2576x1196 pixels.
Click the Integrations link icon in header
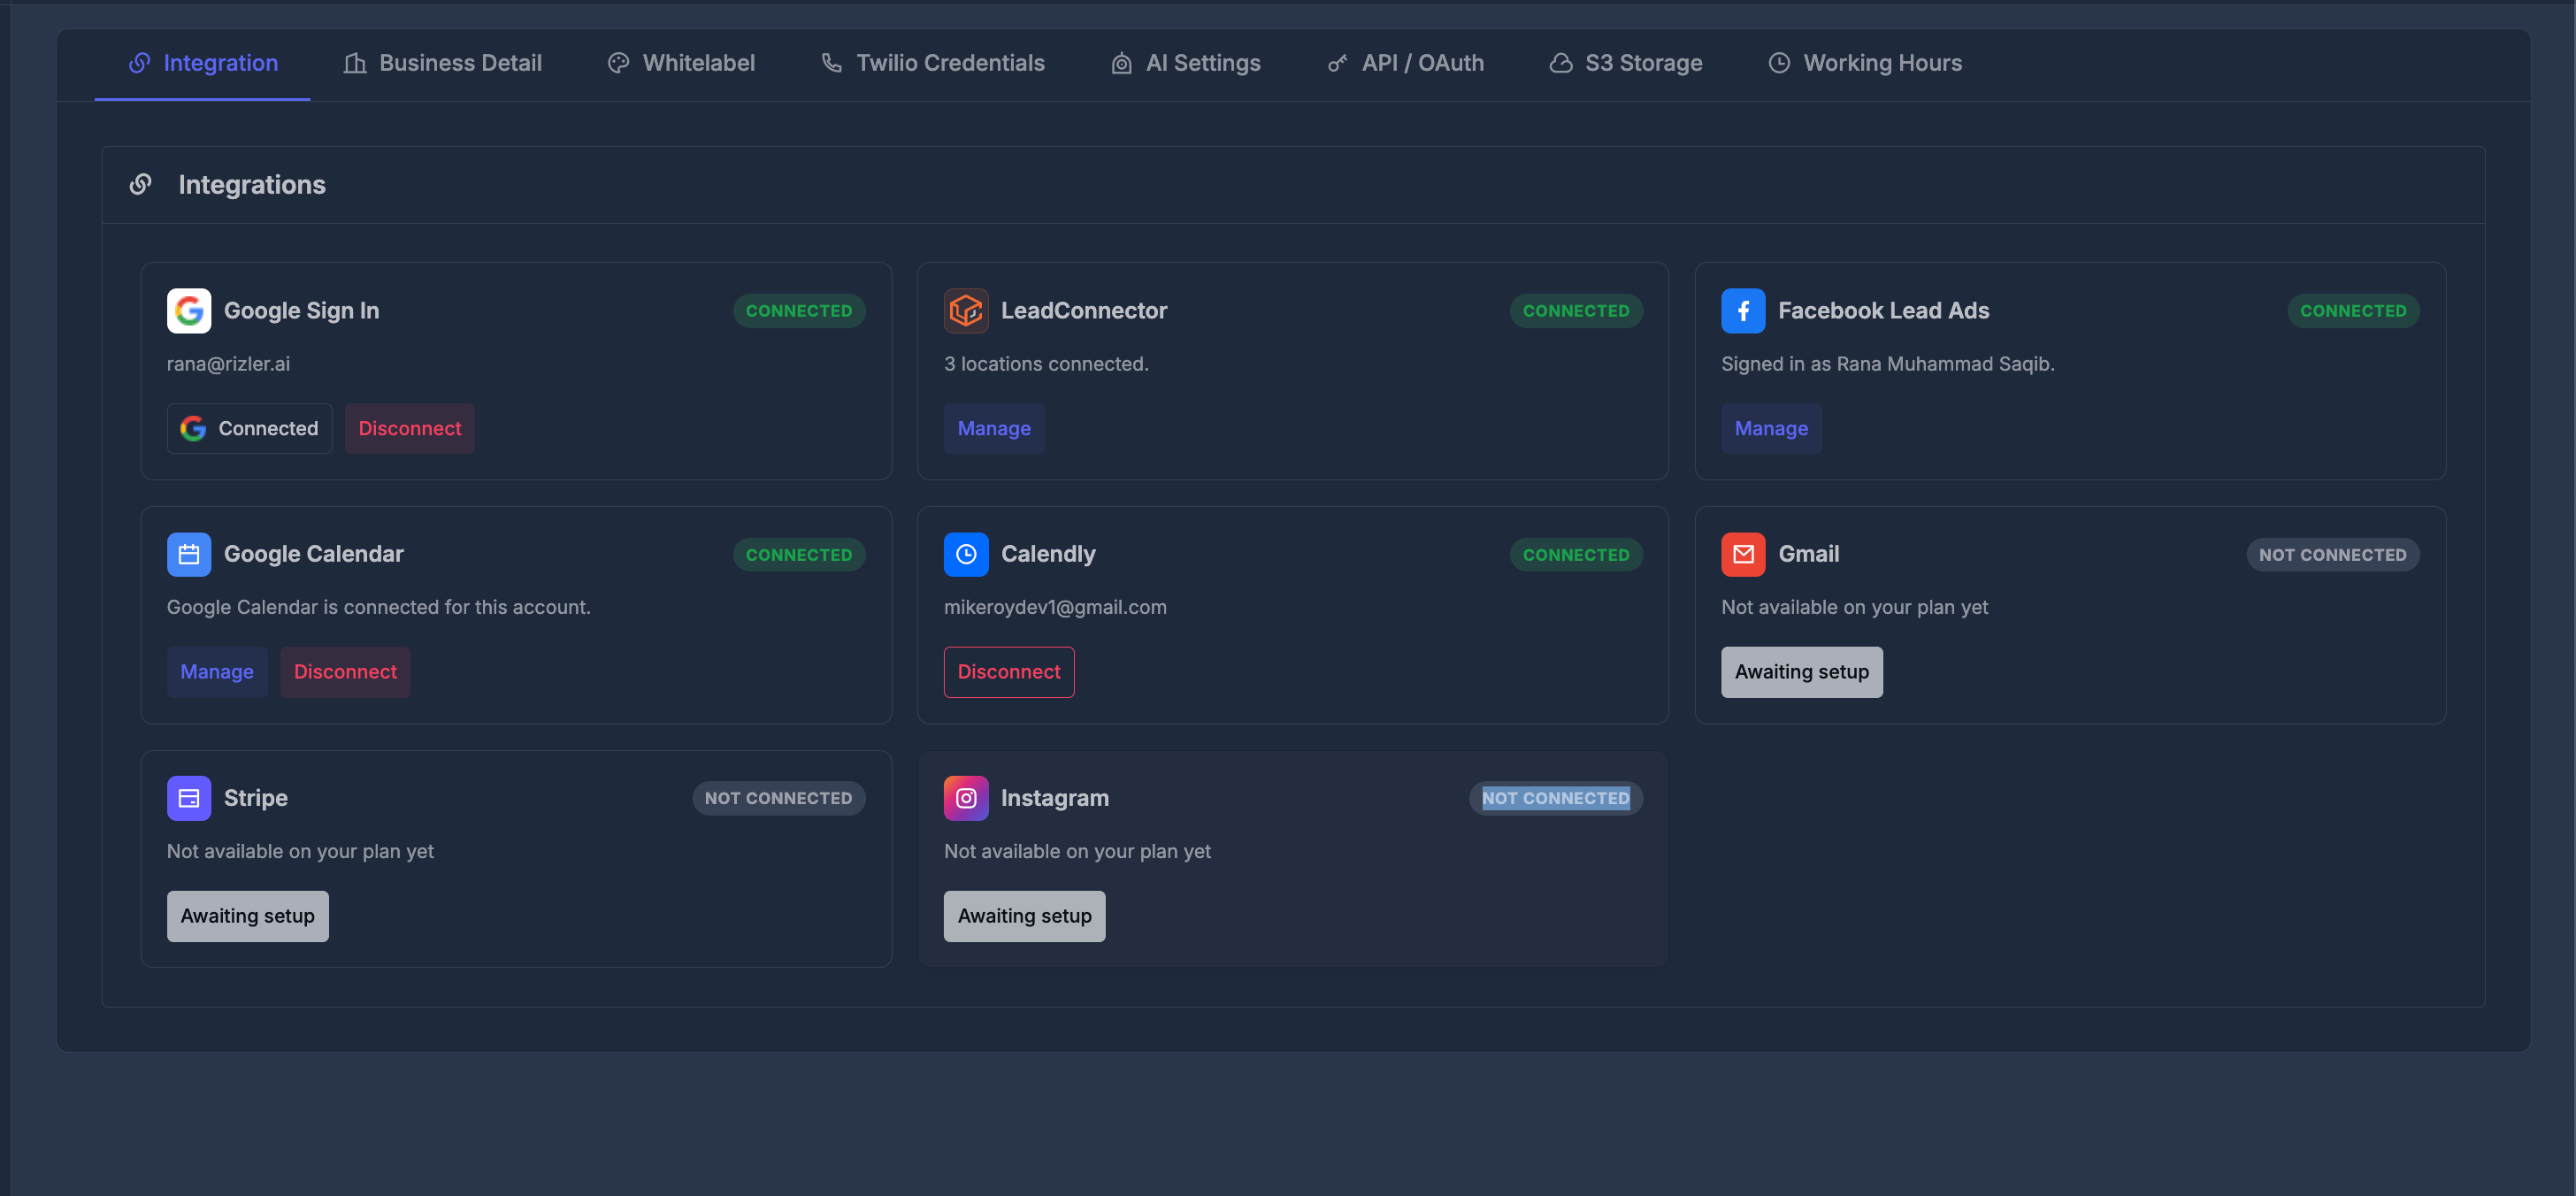(141, 184)
